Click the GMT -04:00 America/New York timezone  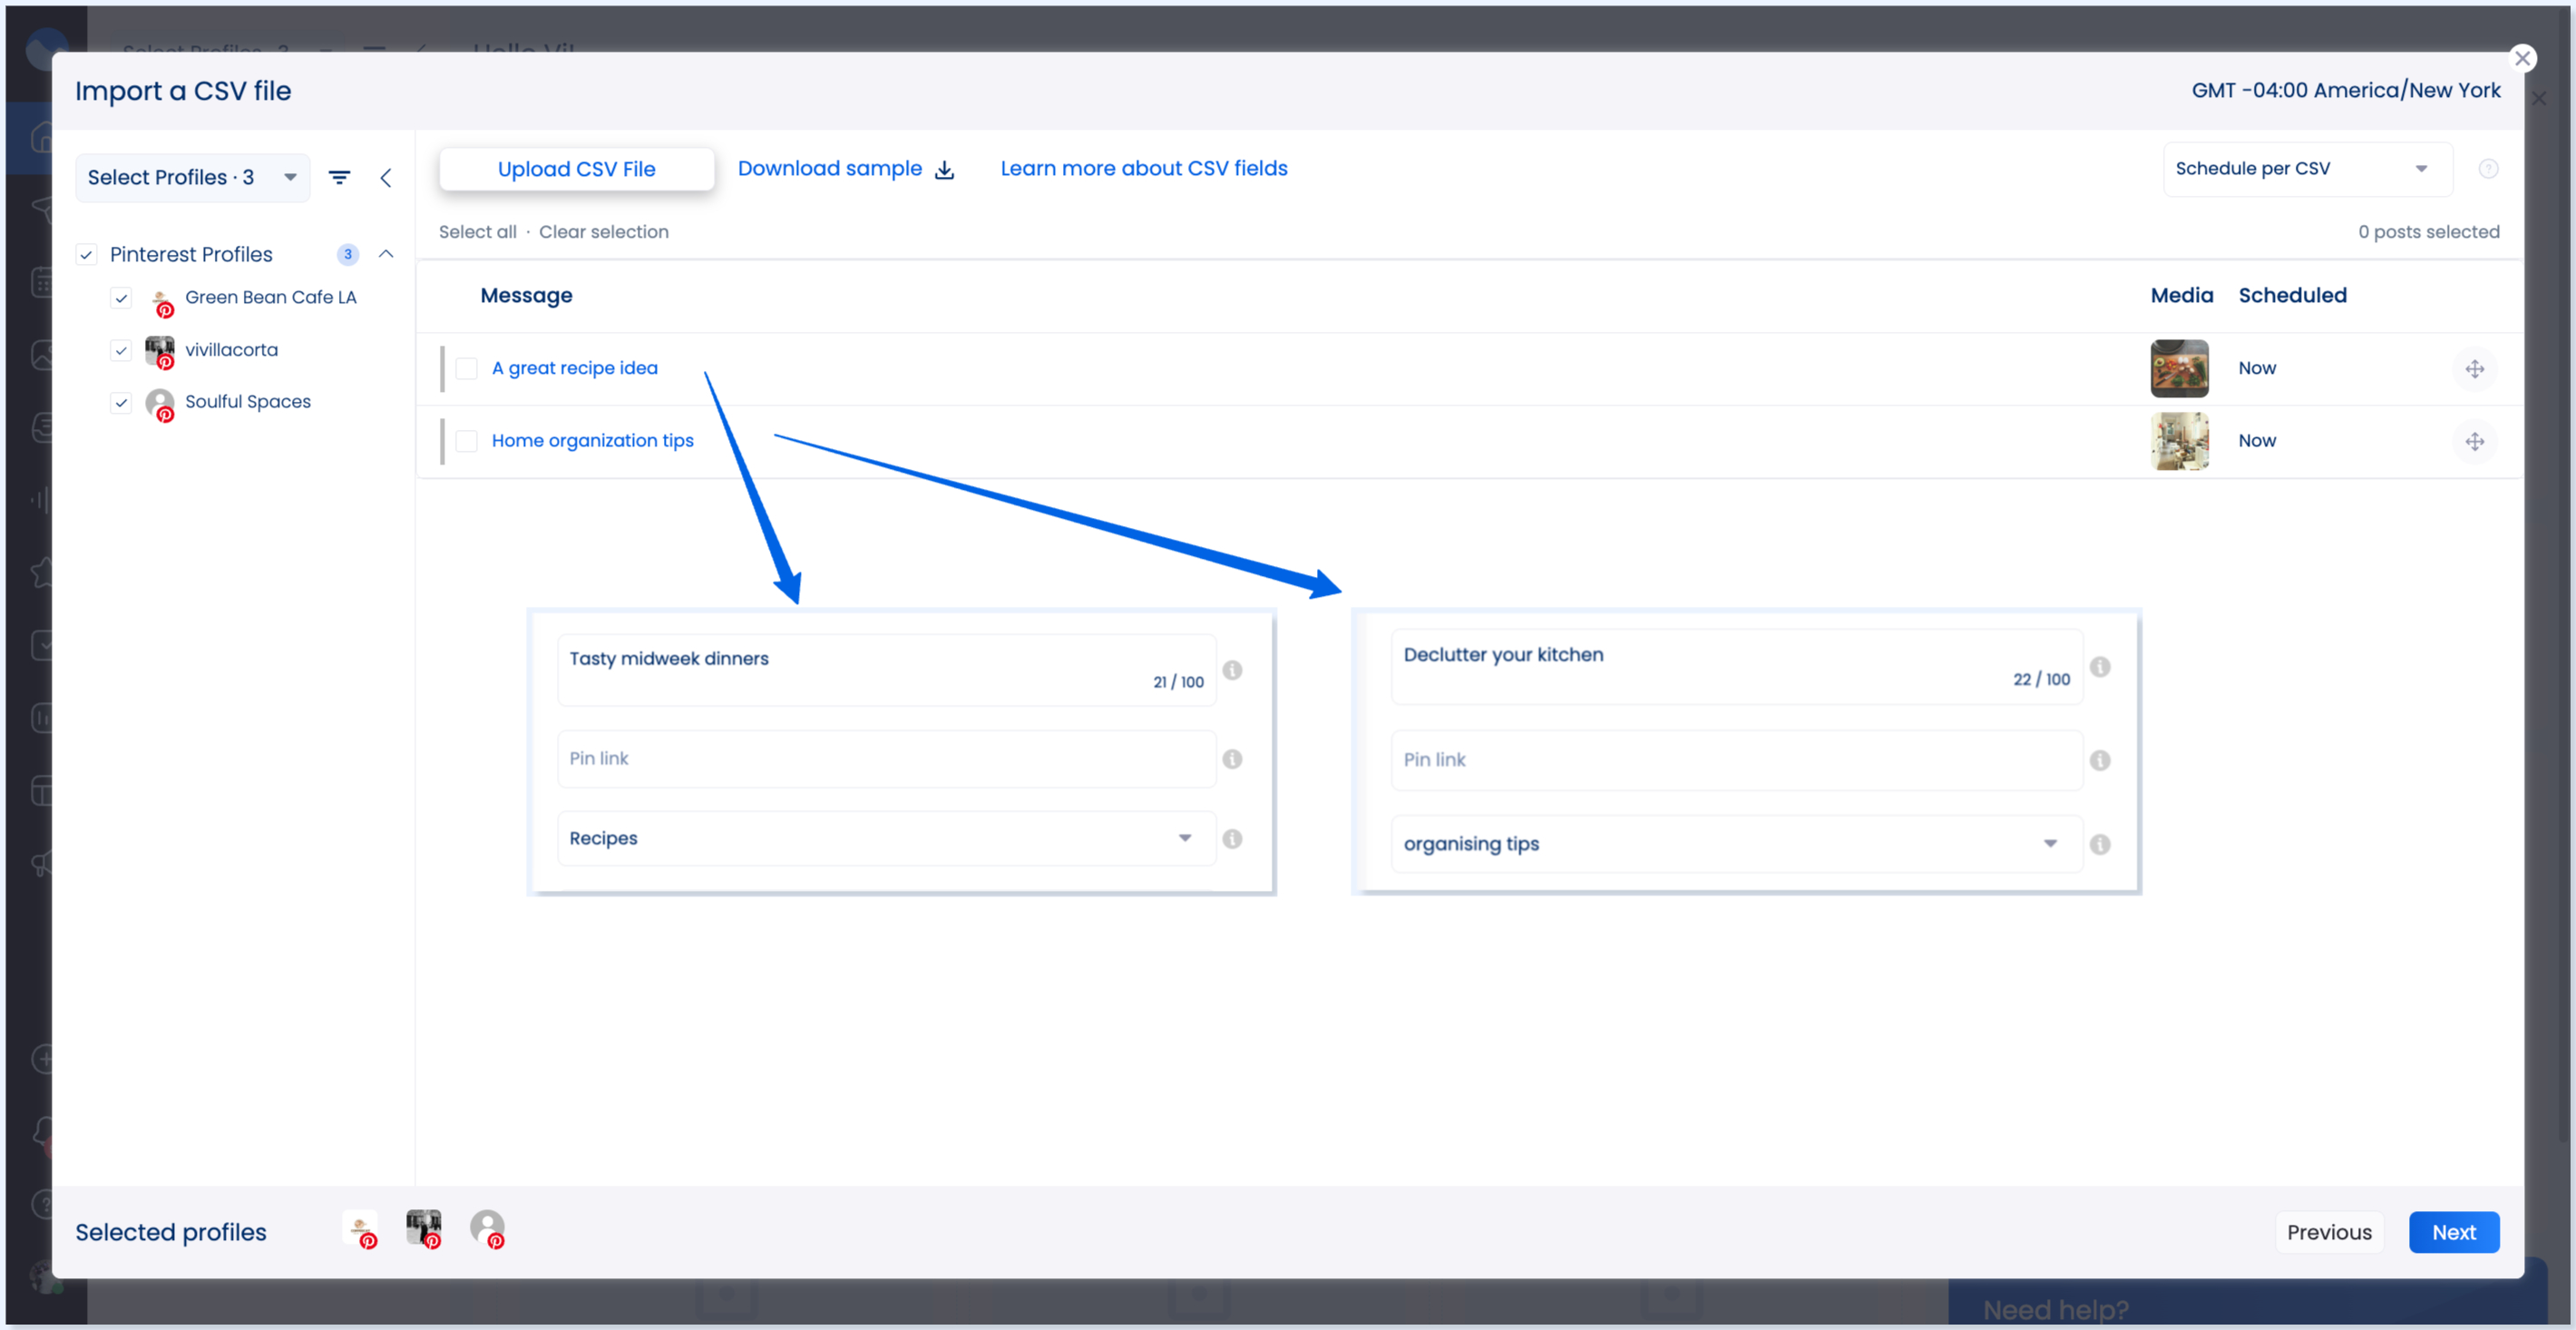click(x=2346, y=90)
